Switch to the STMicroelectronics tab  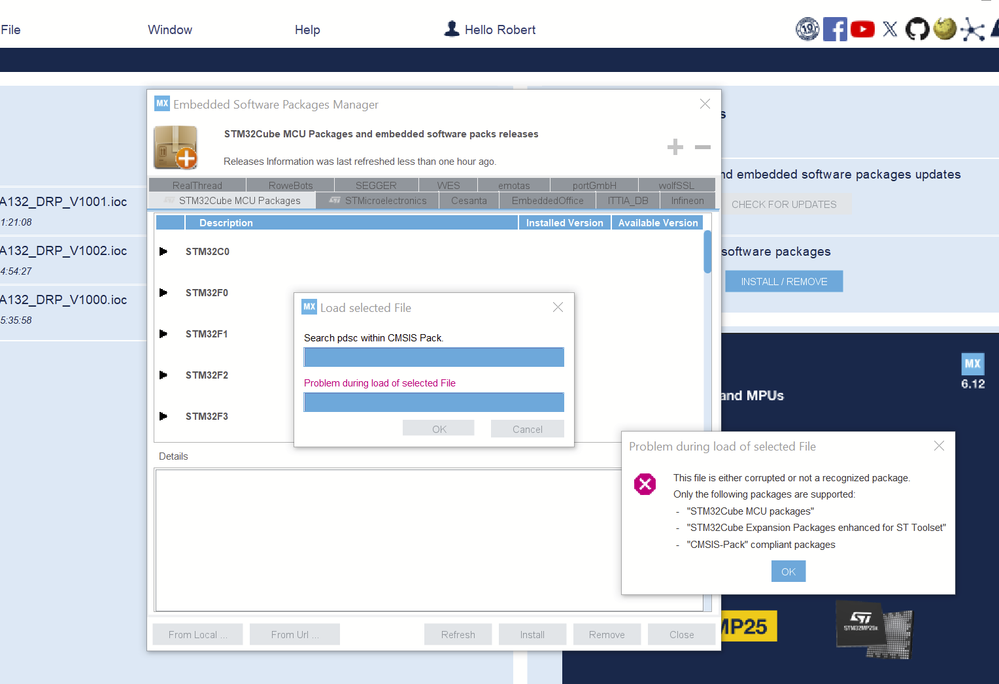[x=378, y=201]
